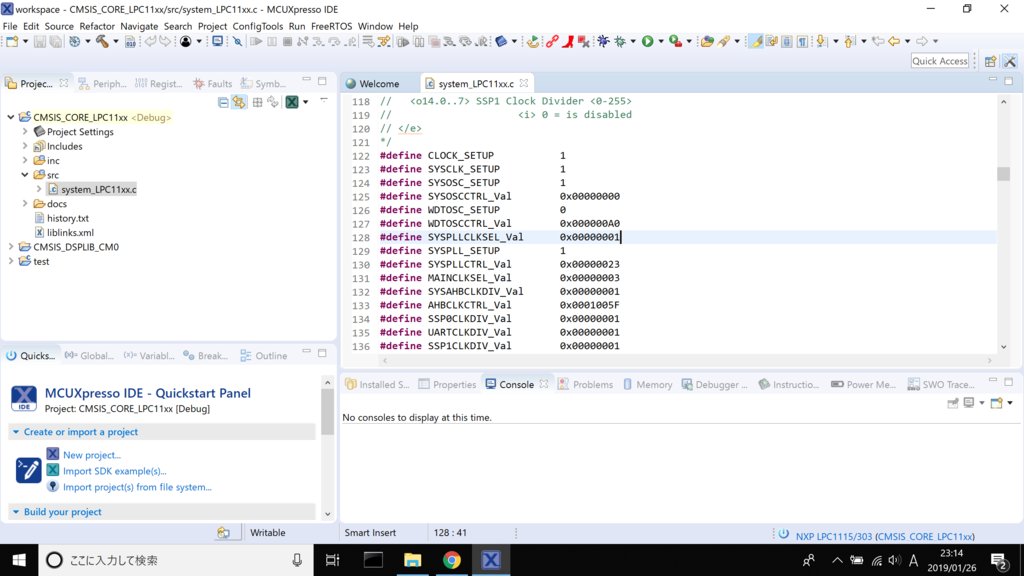1024x576 pixels.
Task: Open the Refactor menu
Action: click(x=97, y=26)
